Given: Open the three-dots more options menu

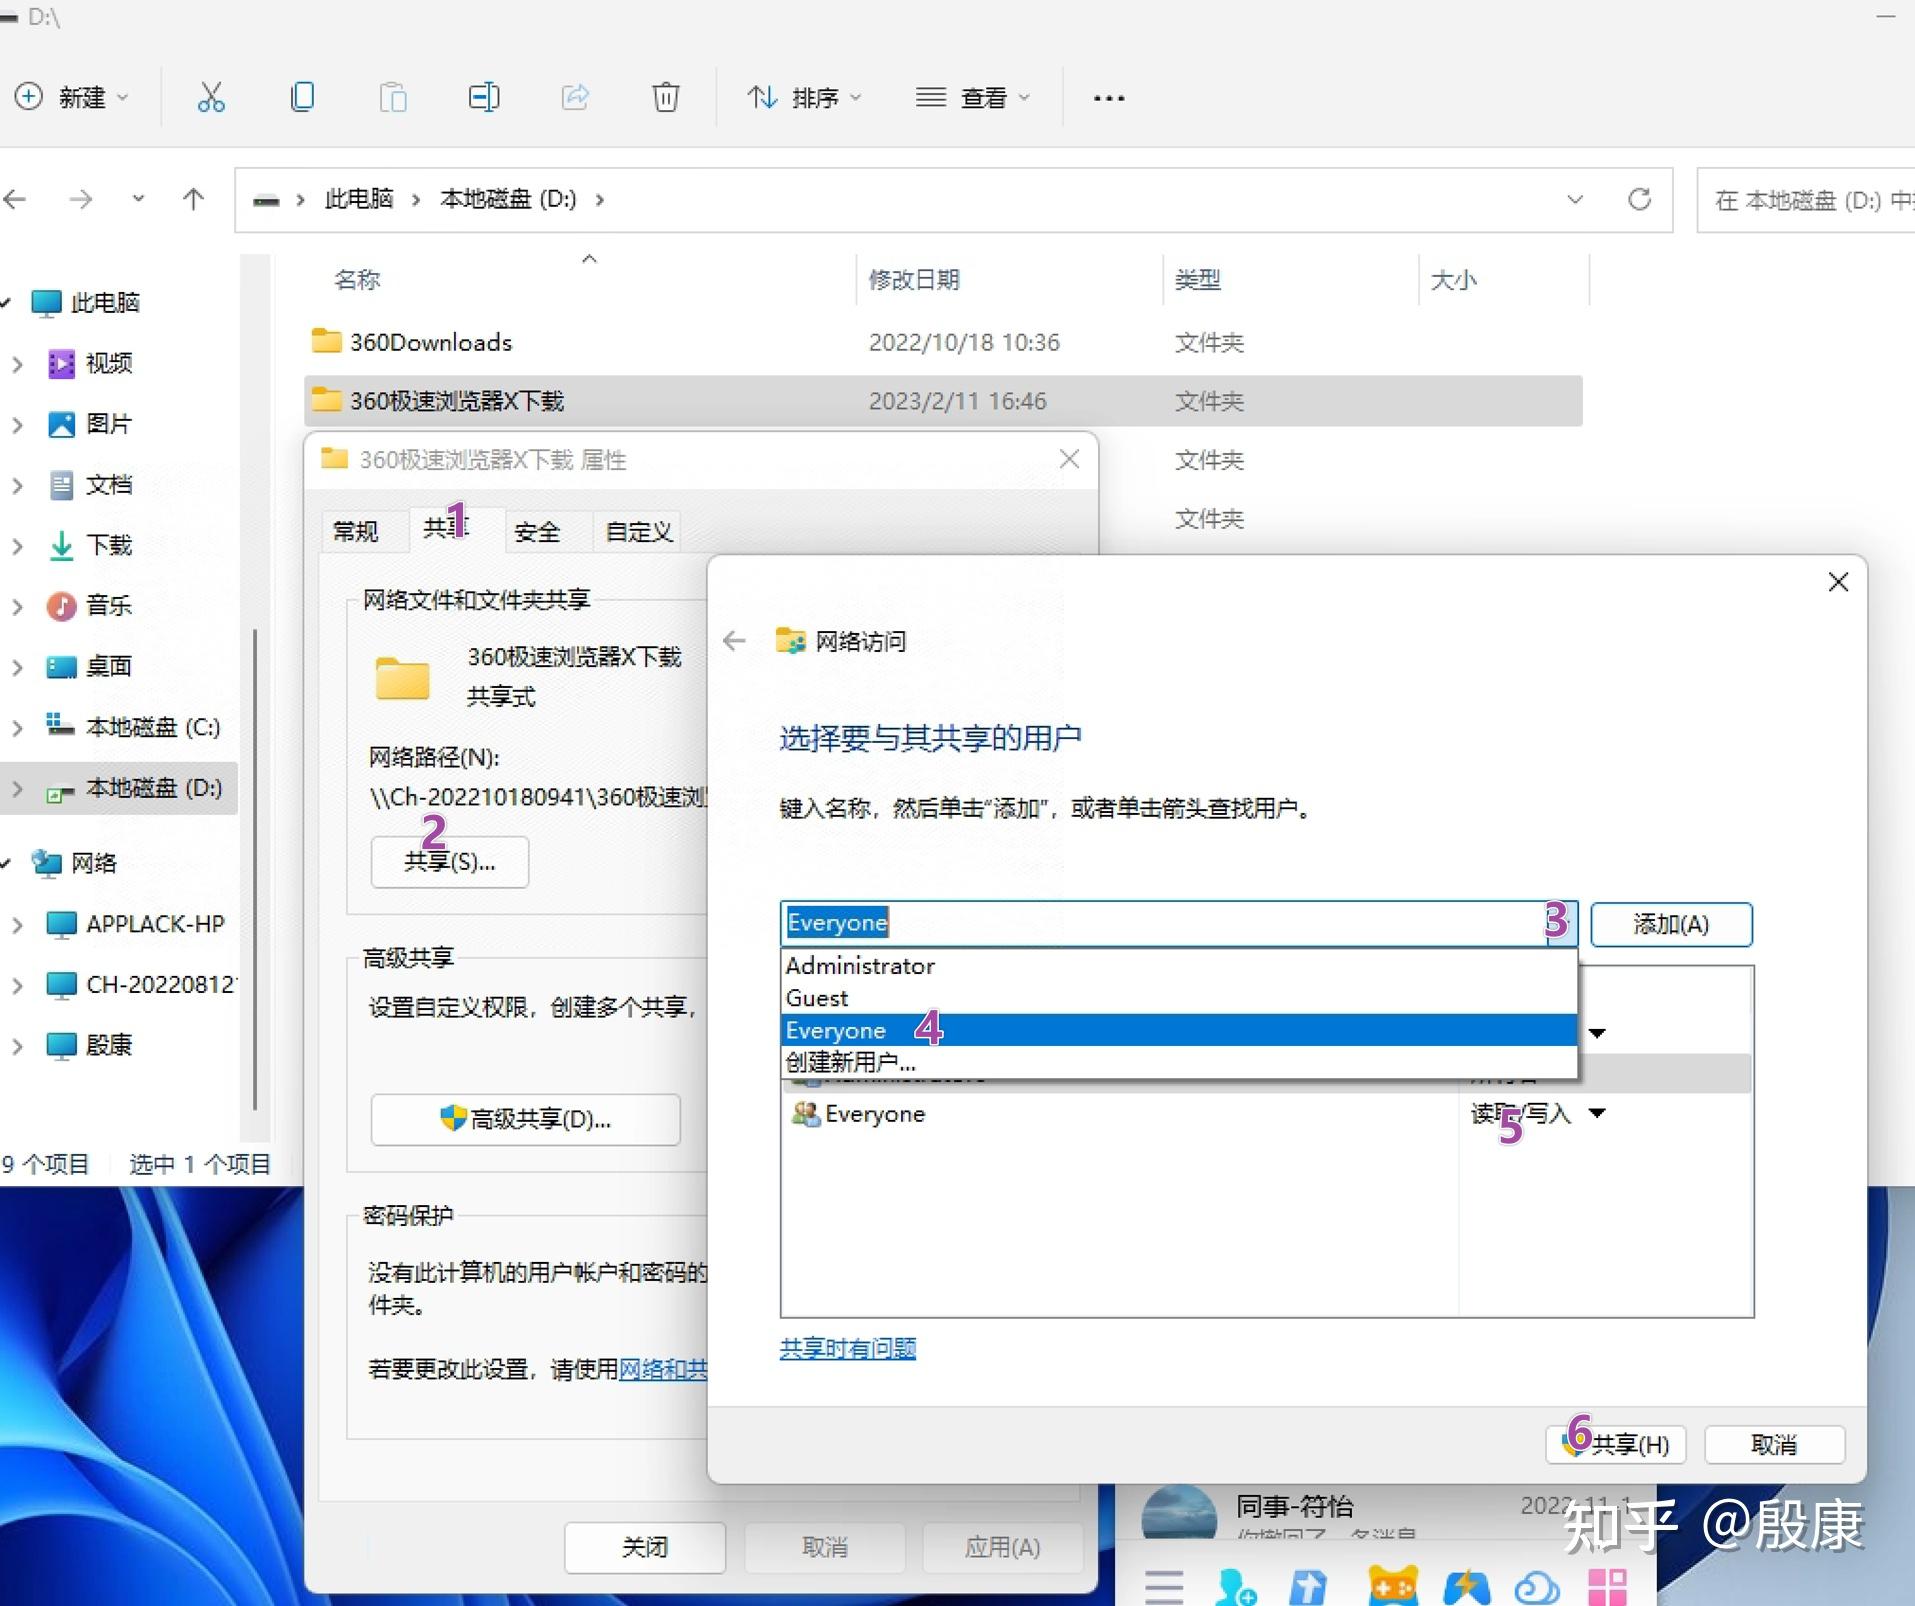Looking at the screenshot, I should coord(1109,98).
